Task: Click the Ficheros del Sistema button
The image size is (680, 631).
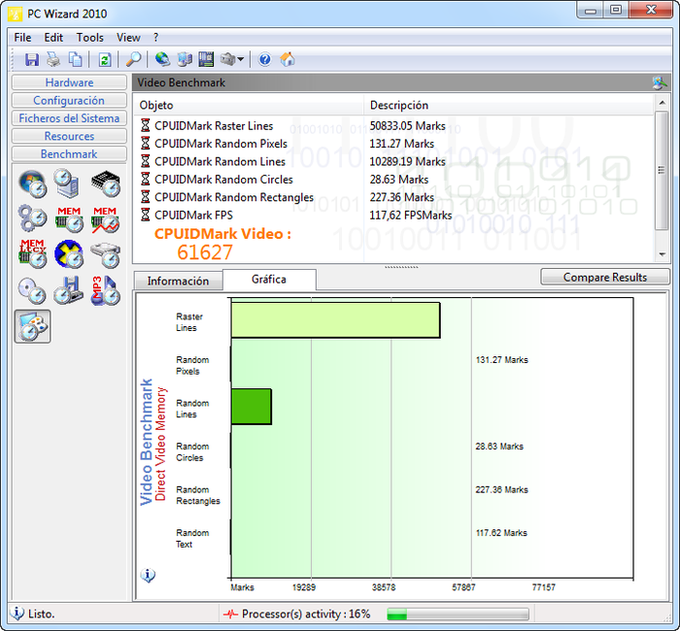Action: (69, 118)
